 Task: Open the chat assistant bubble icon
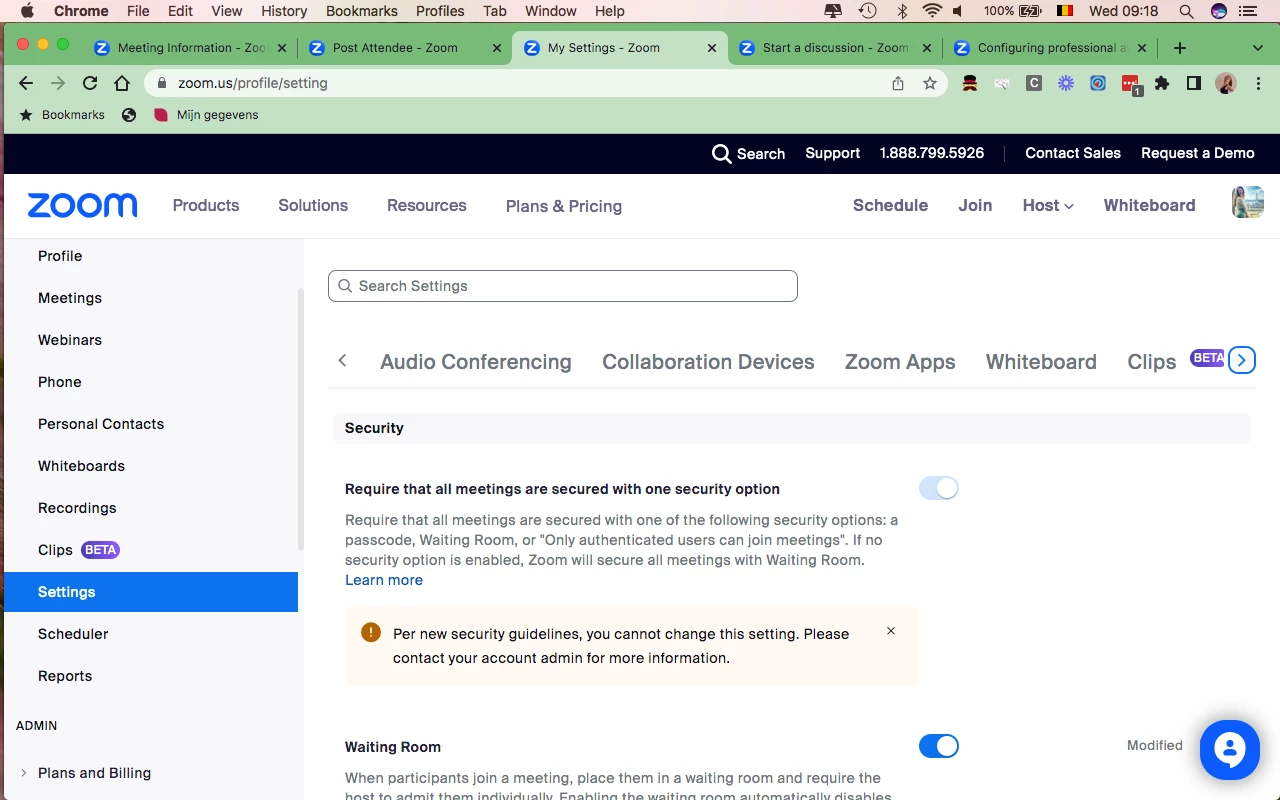[x=1230, y=749]
